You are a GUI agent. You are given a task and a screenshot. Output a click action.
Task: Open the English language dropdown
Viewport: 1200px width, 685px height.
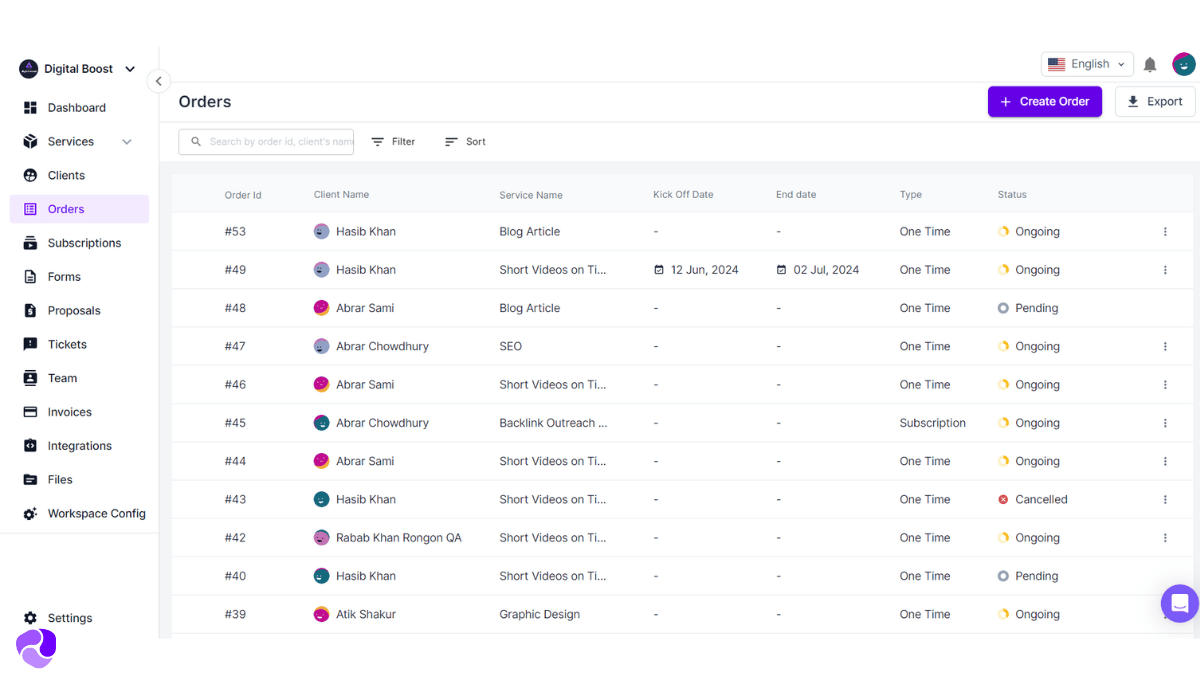click(1087, 63)
